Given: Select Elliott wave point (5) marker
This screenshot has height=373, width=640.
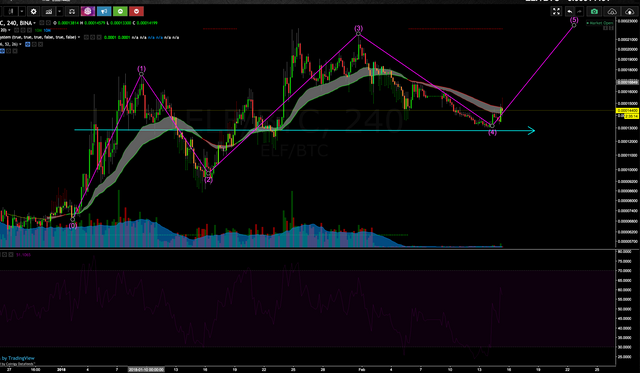Looking at the screenshot, I should pos(574,25).
